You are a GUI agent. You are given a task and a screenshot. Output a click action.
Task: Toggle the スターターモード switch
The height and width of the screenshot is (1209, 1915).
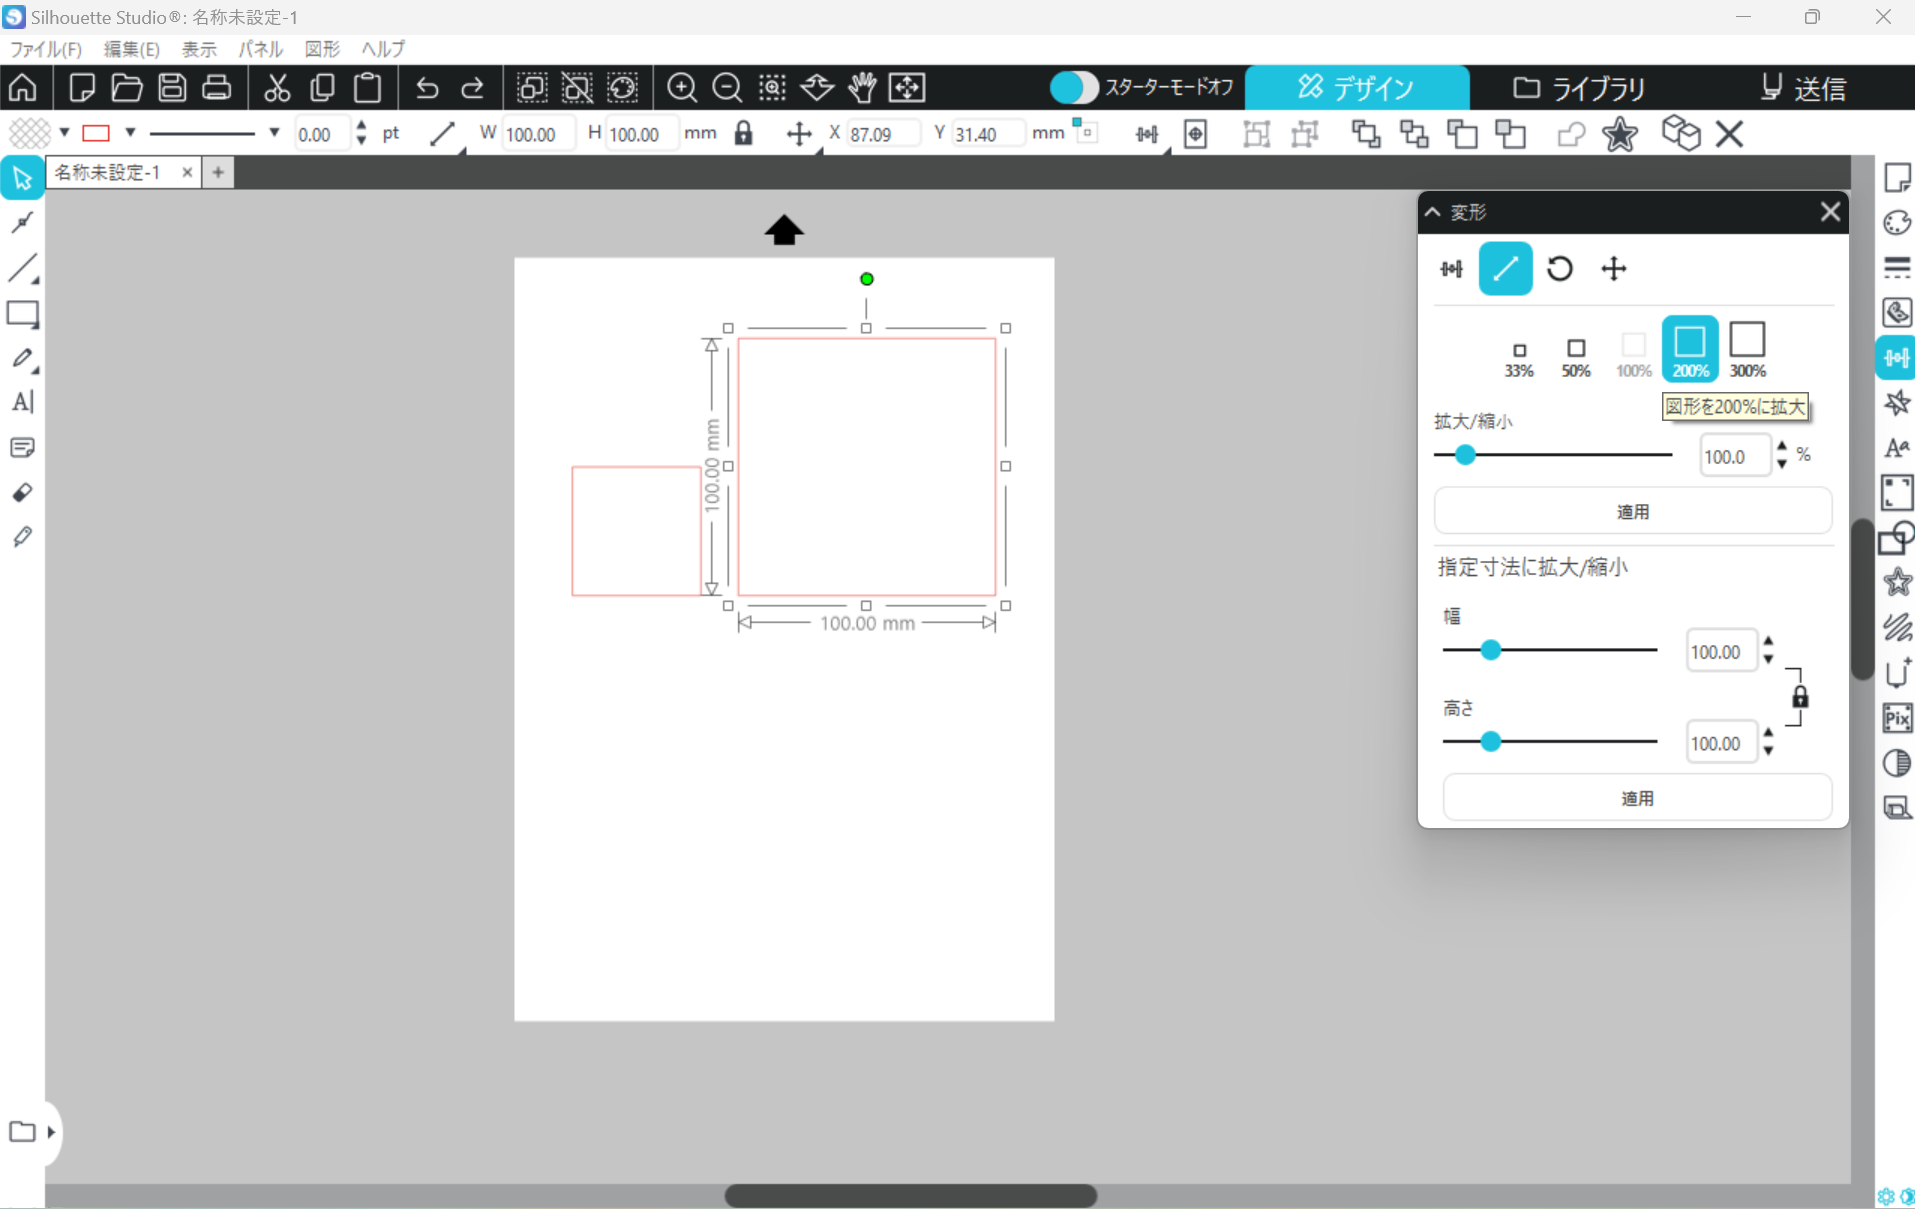click(x=1075, y=88)
